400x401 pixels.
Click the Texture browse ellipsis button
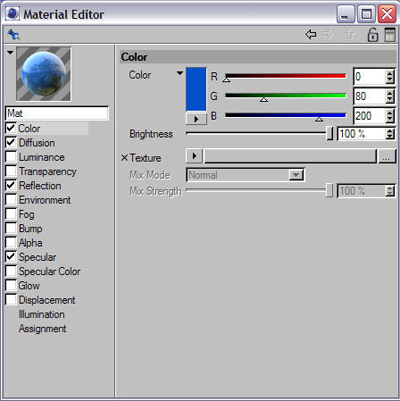coord(387,156)
